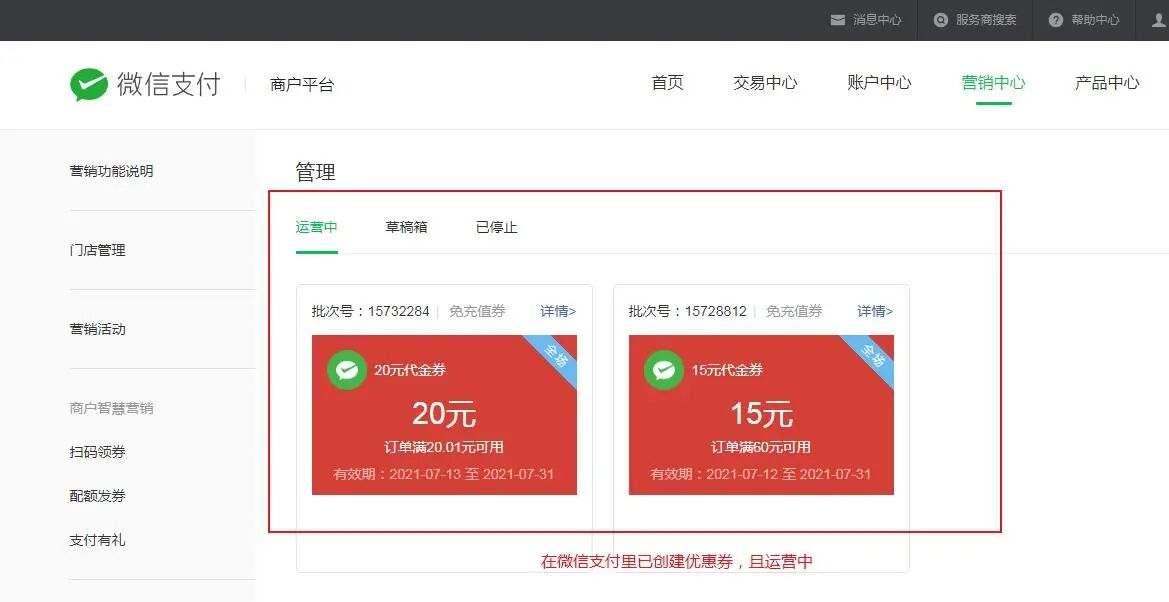Click the 管理 page heading
Image resolution: width=1169 pixels, height=602 pixels.
click(315, 172)
